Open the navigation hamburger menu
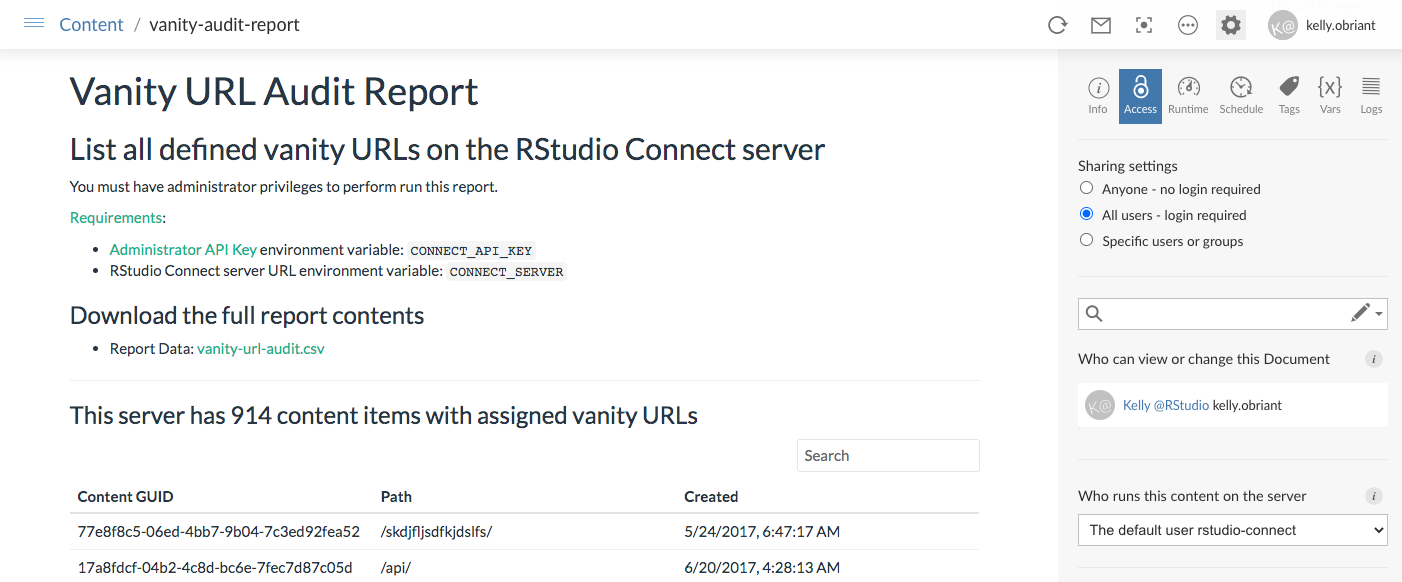1402x582 pixels. (34, 24)
